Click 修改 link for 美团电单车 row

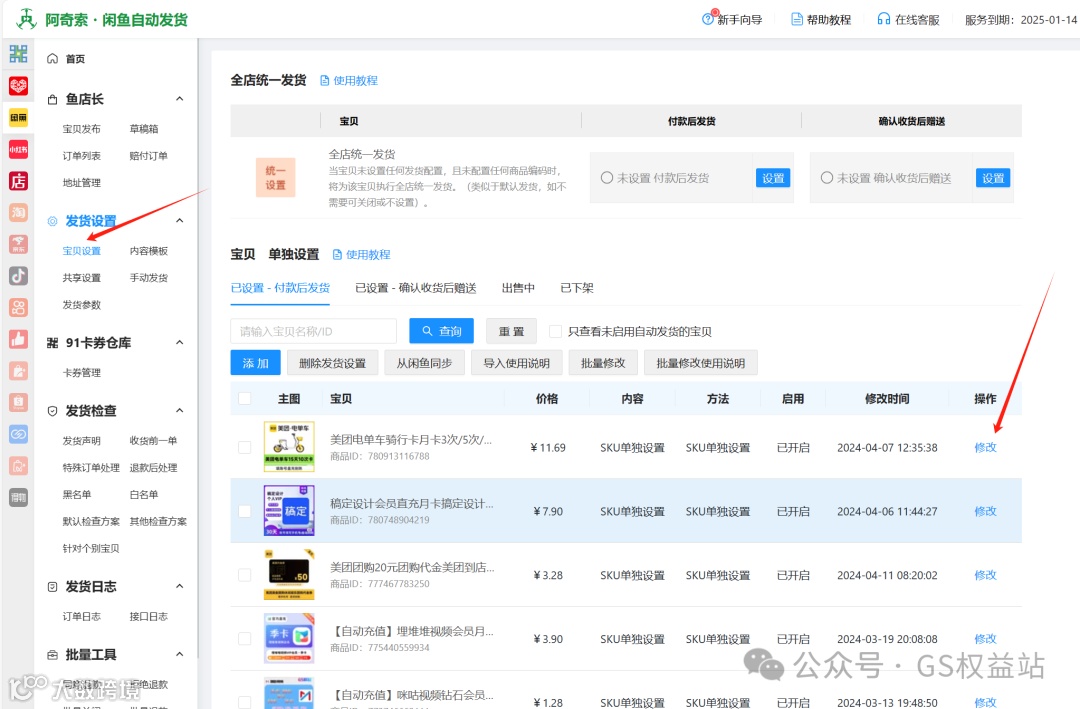[986, 447]
